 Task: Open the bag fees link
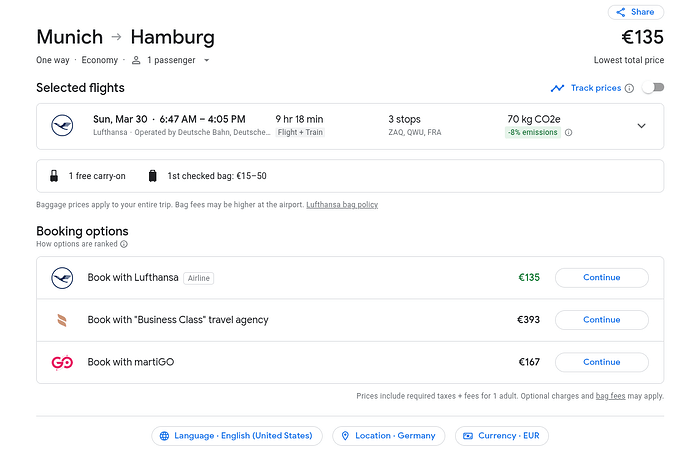[610, 396]
